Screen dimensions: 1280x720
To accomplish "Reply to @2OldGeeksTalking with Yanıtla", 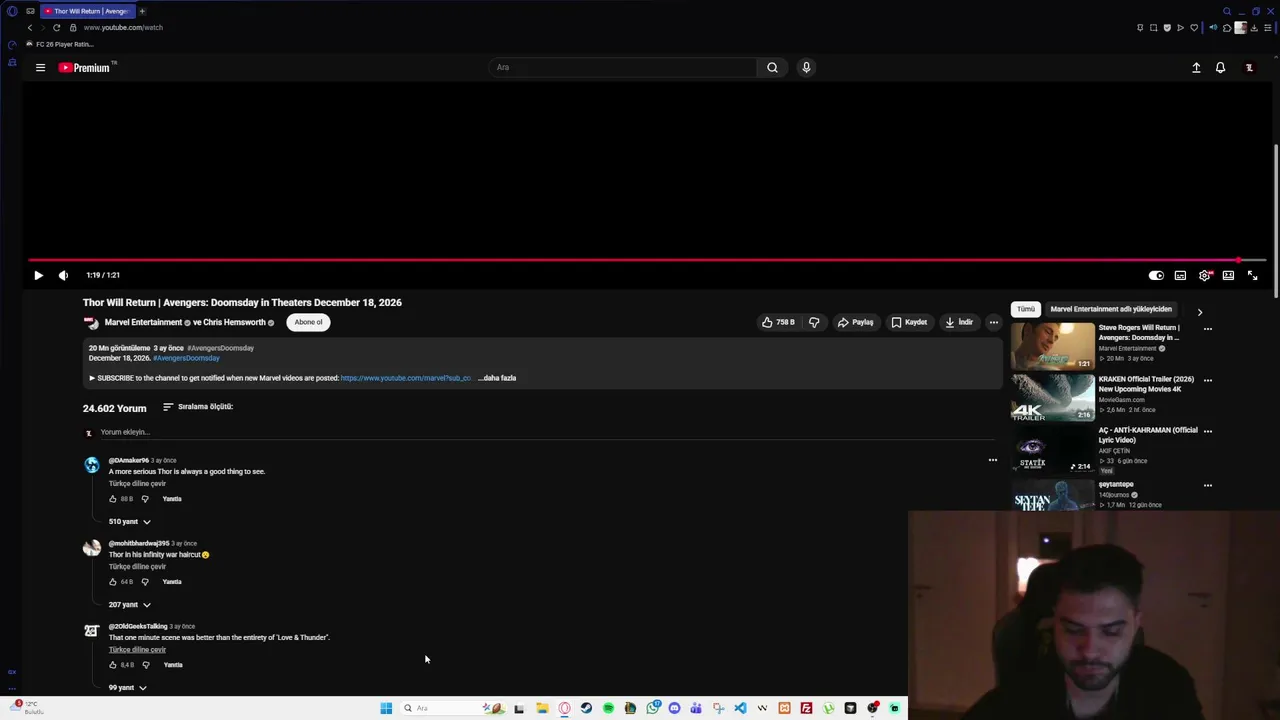I will (x=173, y=665).
